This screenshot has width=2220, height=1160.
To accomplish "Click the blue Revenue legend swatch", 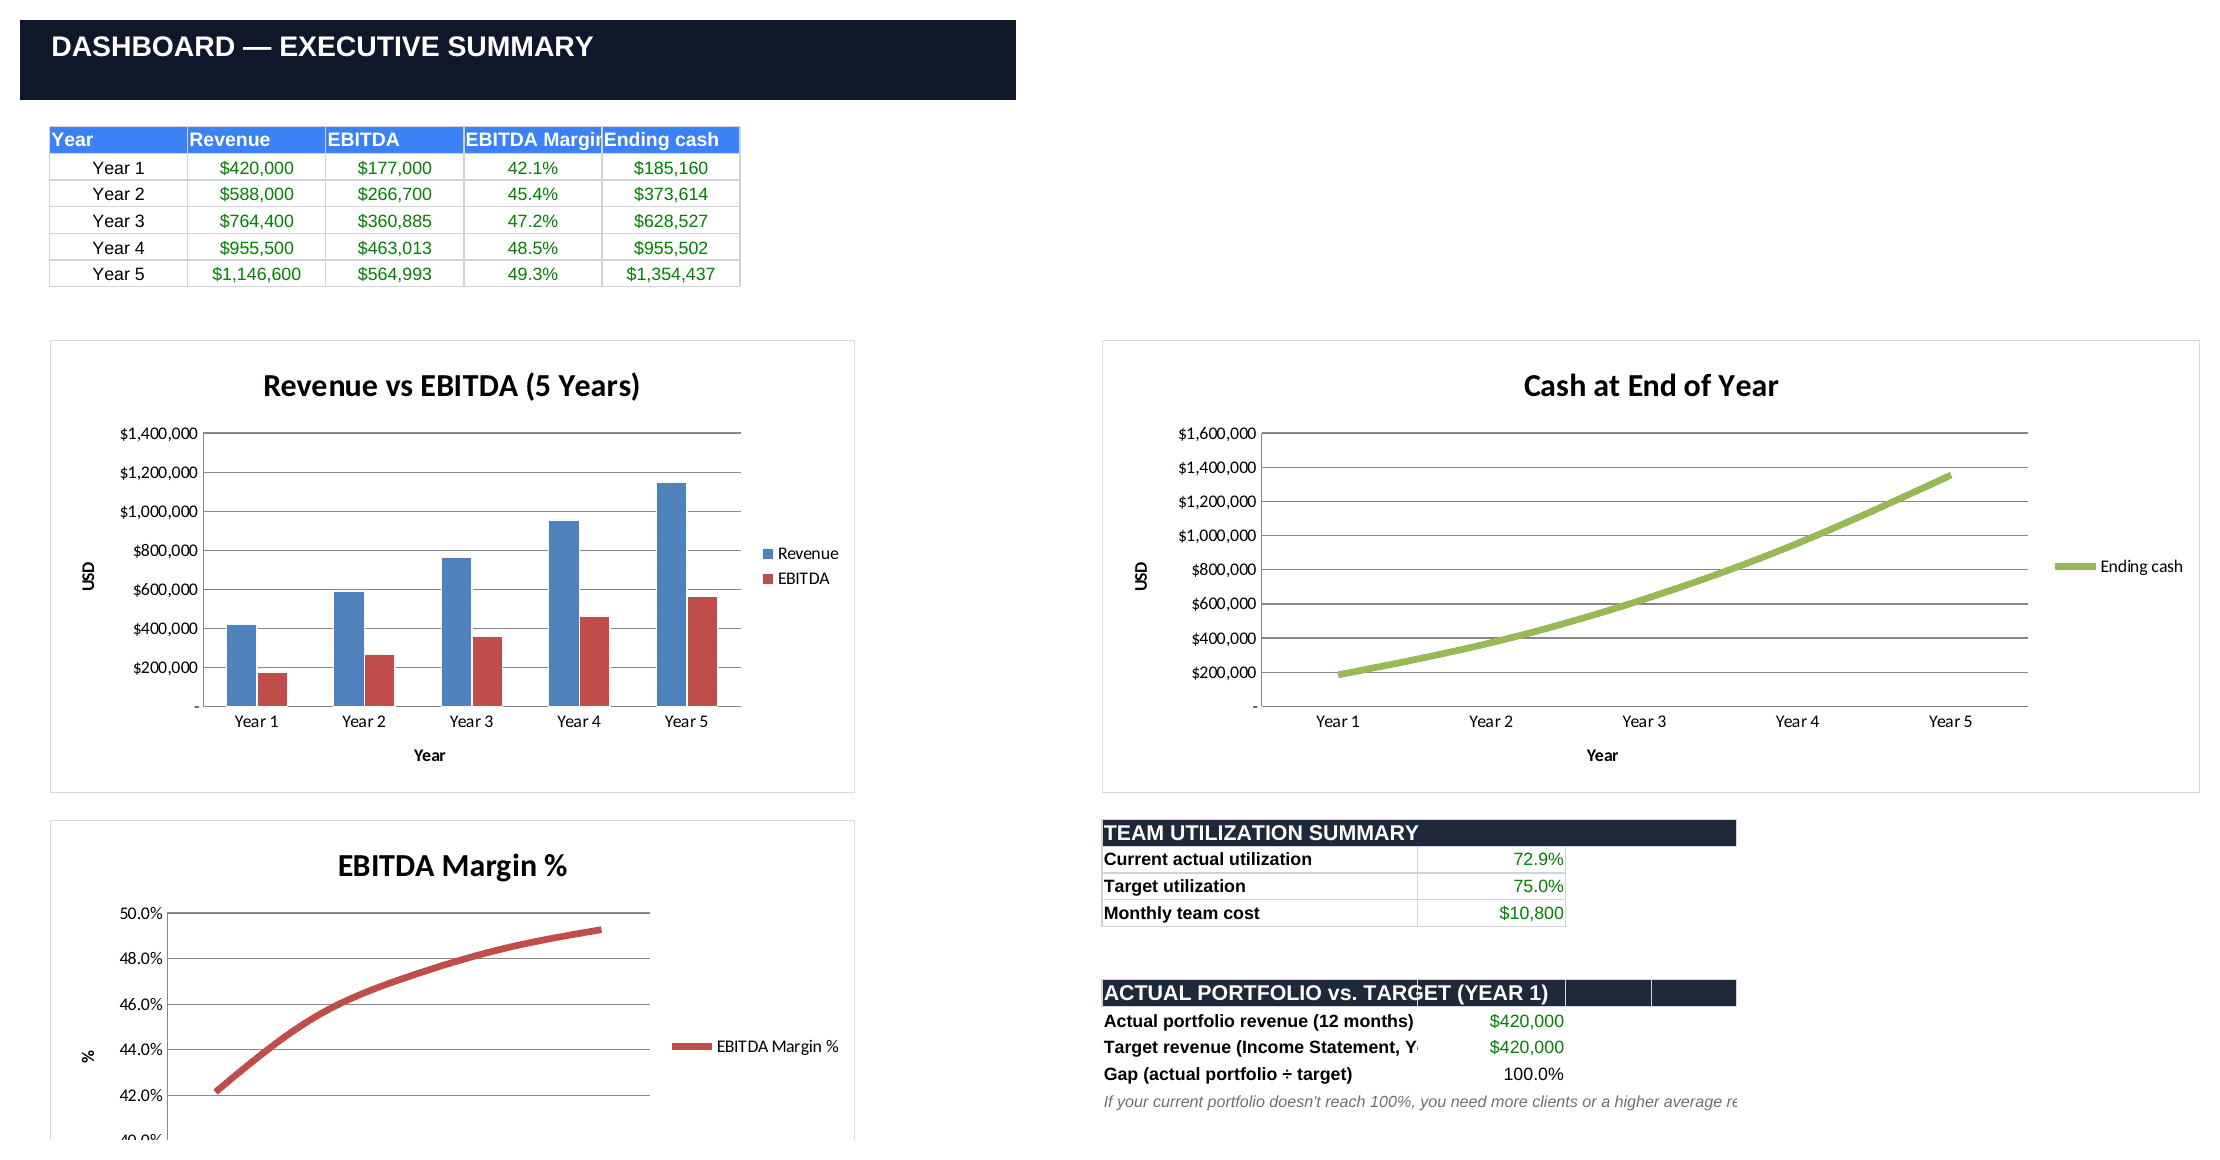I will pyautogui.click(x=768, y=554).
